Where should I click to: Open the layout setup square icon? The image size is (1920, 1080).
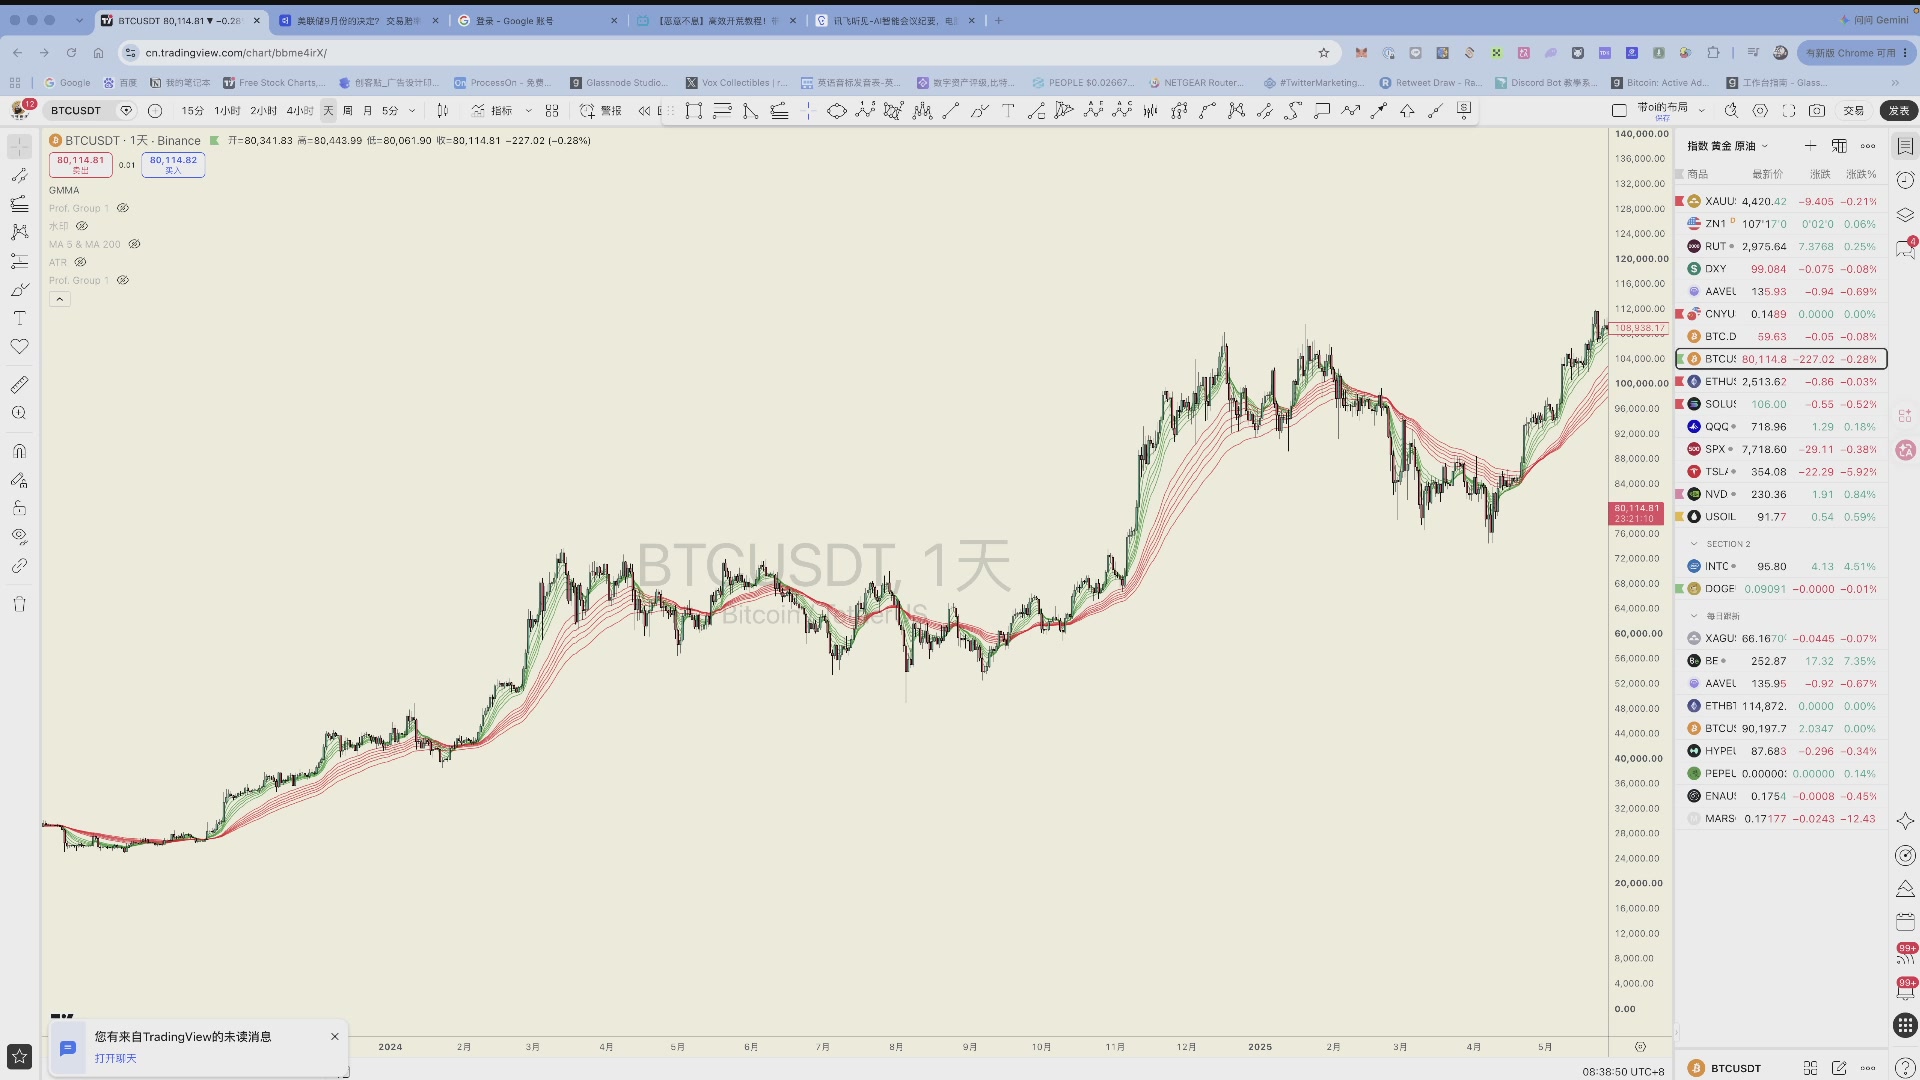[1619, 111]
